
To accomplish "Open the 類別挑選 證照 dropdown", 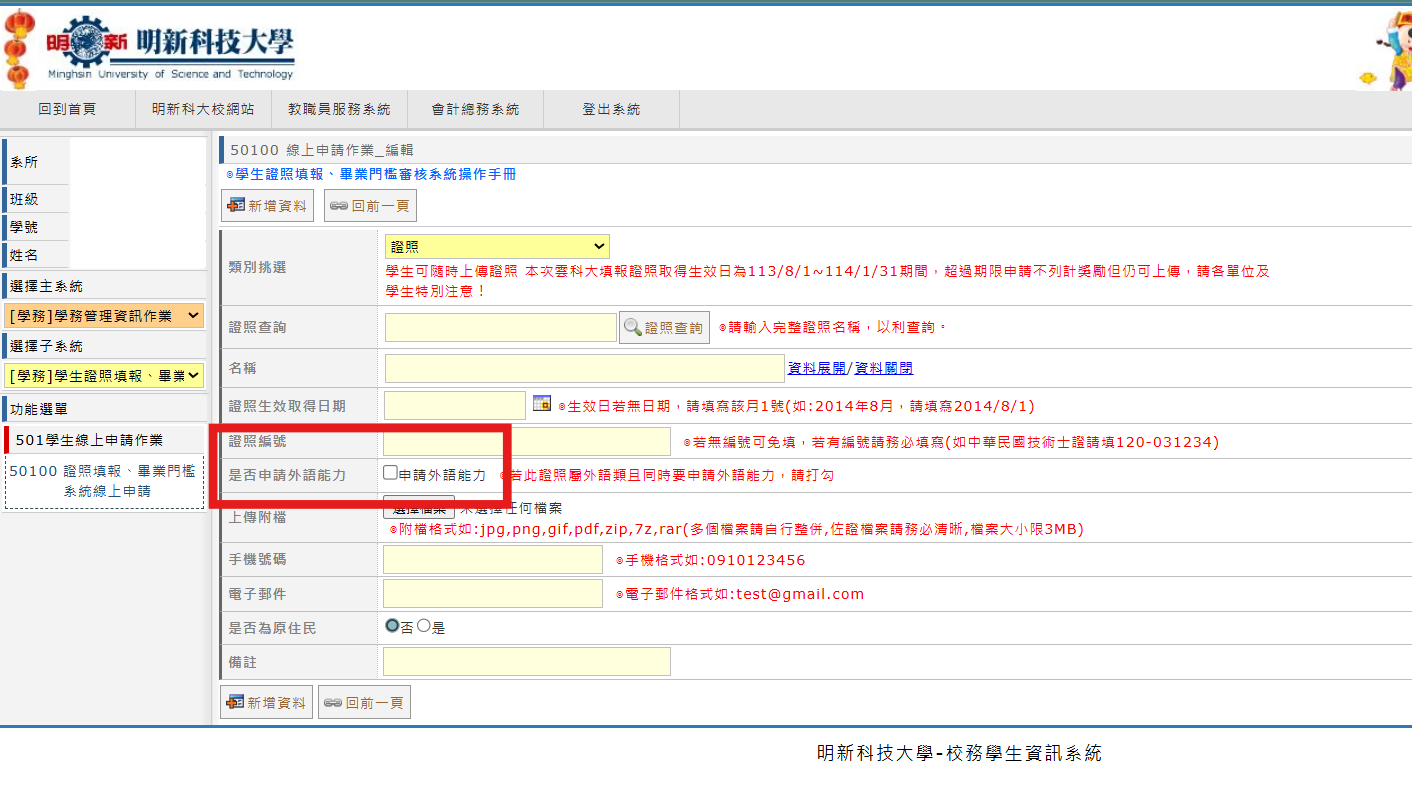I will 497,247.
